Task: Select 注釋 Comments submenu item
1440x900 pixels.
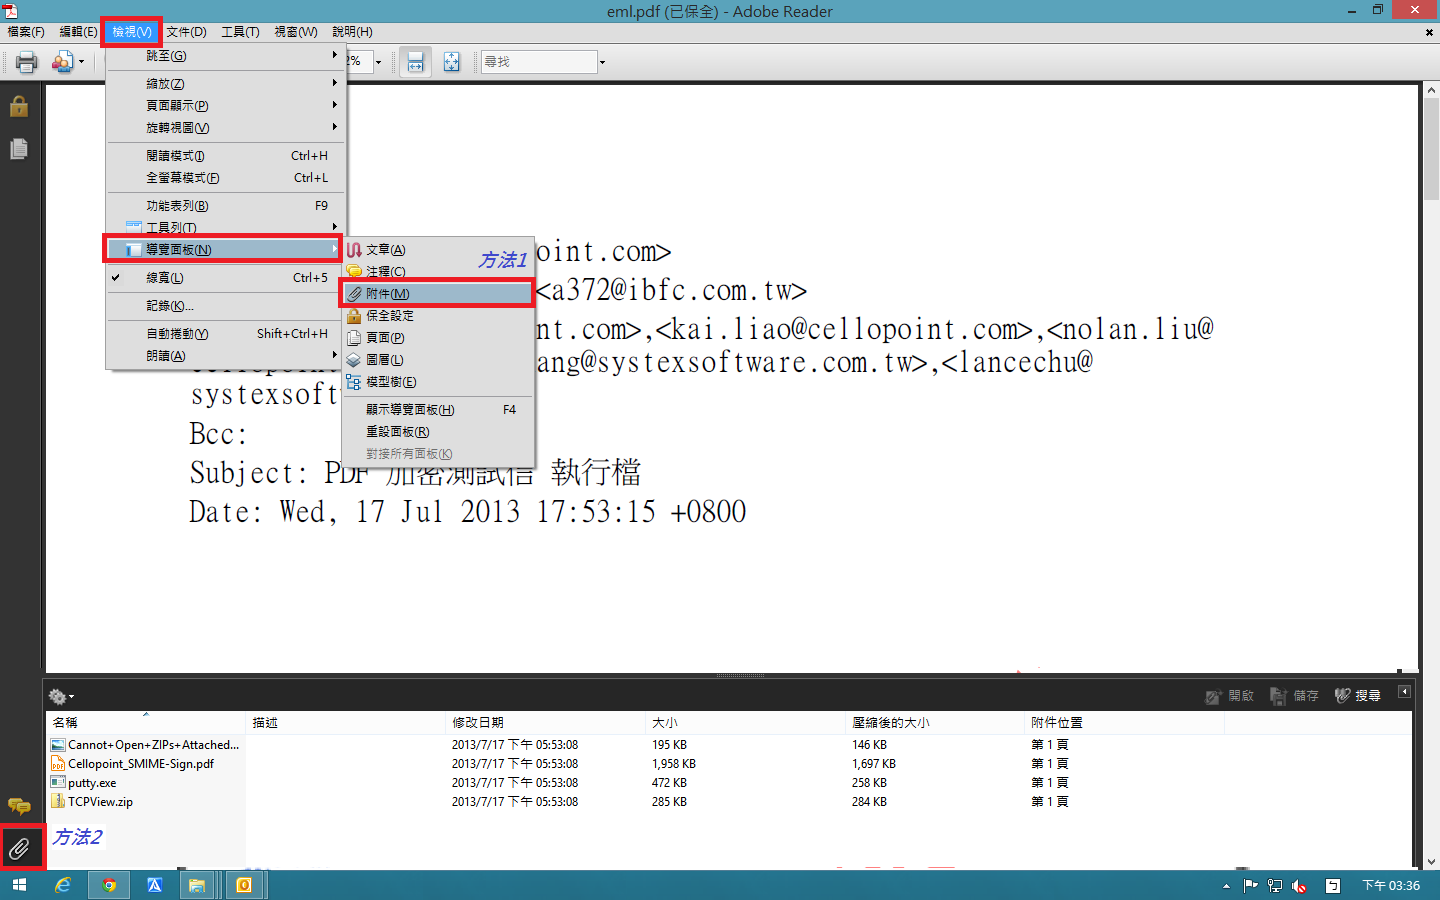Action: click(x=438, y=272)
